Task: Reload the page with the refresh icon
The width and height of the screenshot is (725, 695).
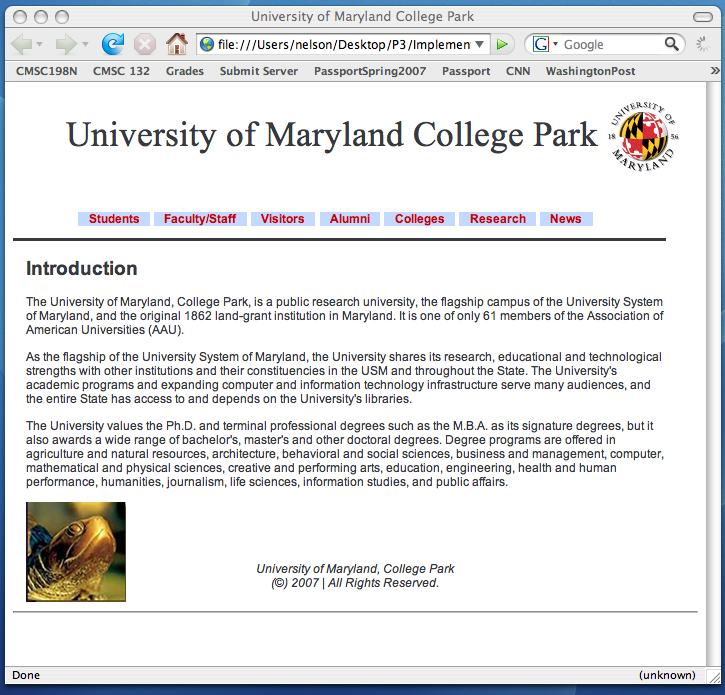Action: [113, 44]
